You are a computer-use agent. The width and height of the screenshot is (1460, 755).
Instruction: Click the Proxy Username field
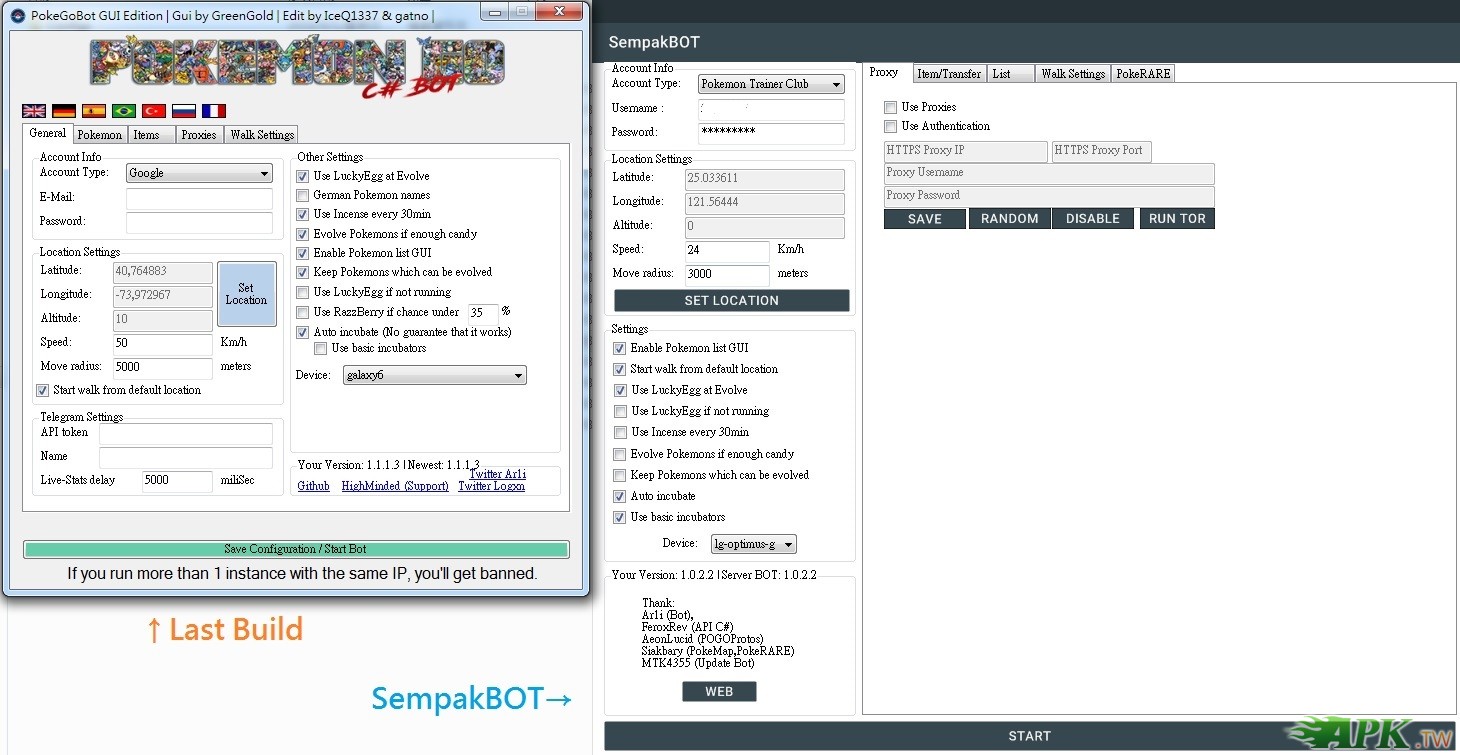1049,173
